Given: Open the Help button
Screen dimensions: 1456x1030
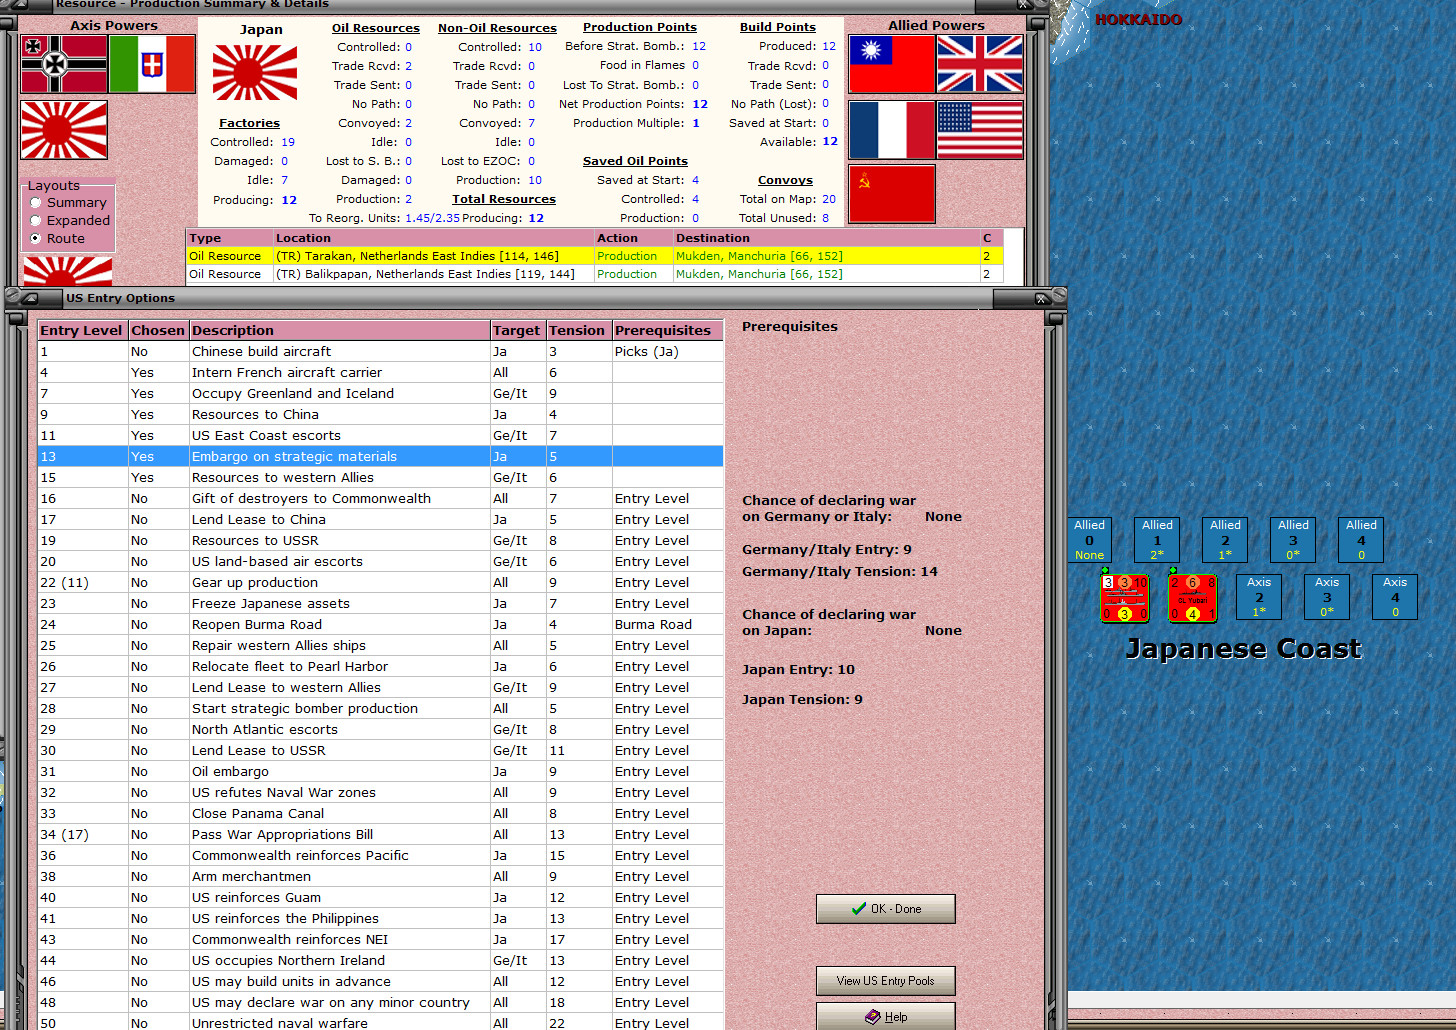Looking at the screenshot, I should (x=886, y=1016).
